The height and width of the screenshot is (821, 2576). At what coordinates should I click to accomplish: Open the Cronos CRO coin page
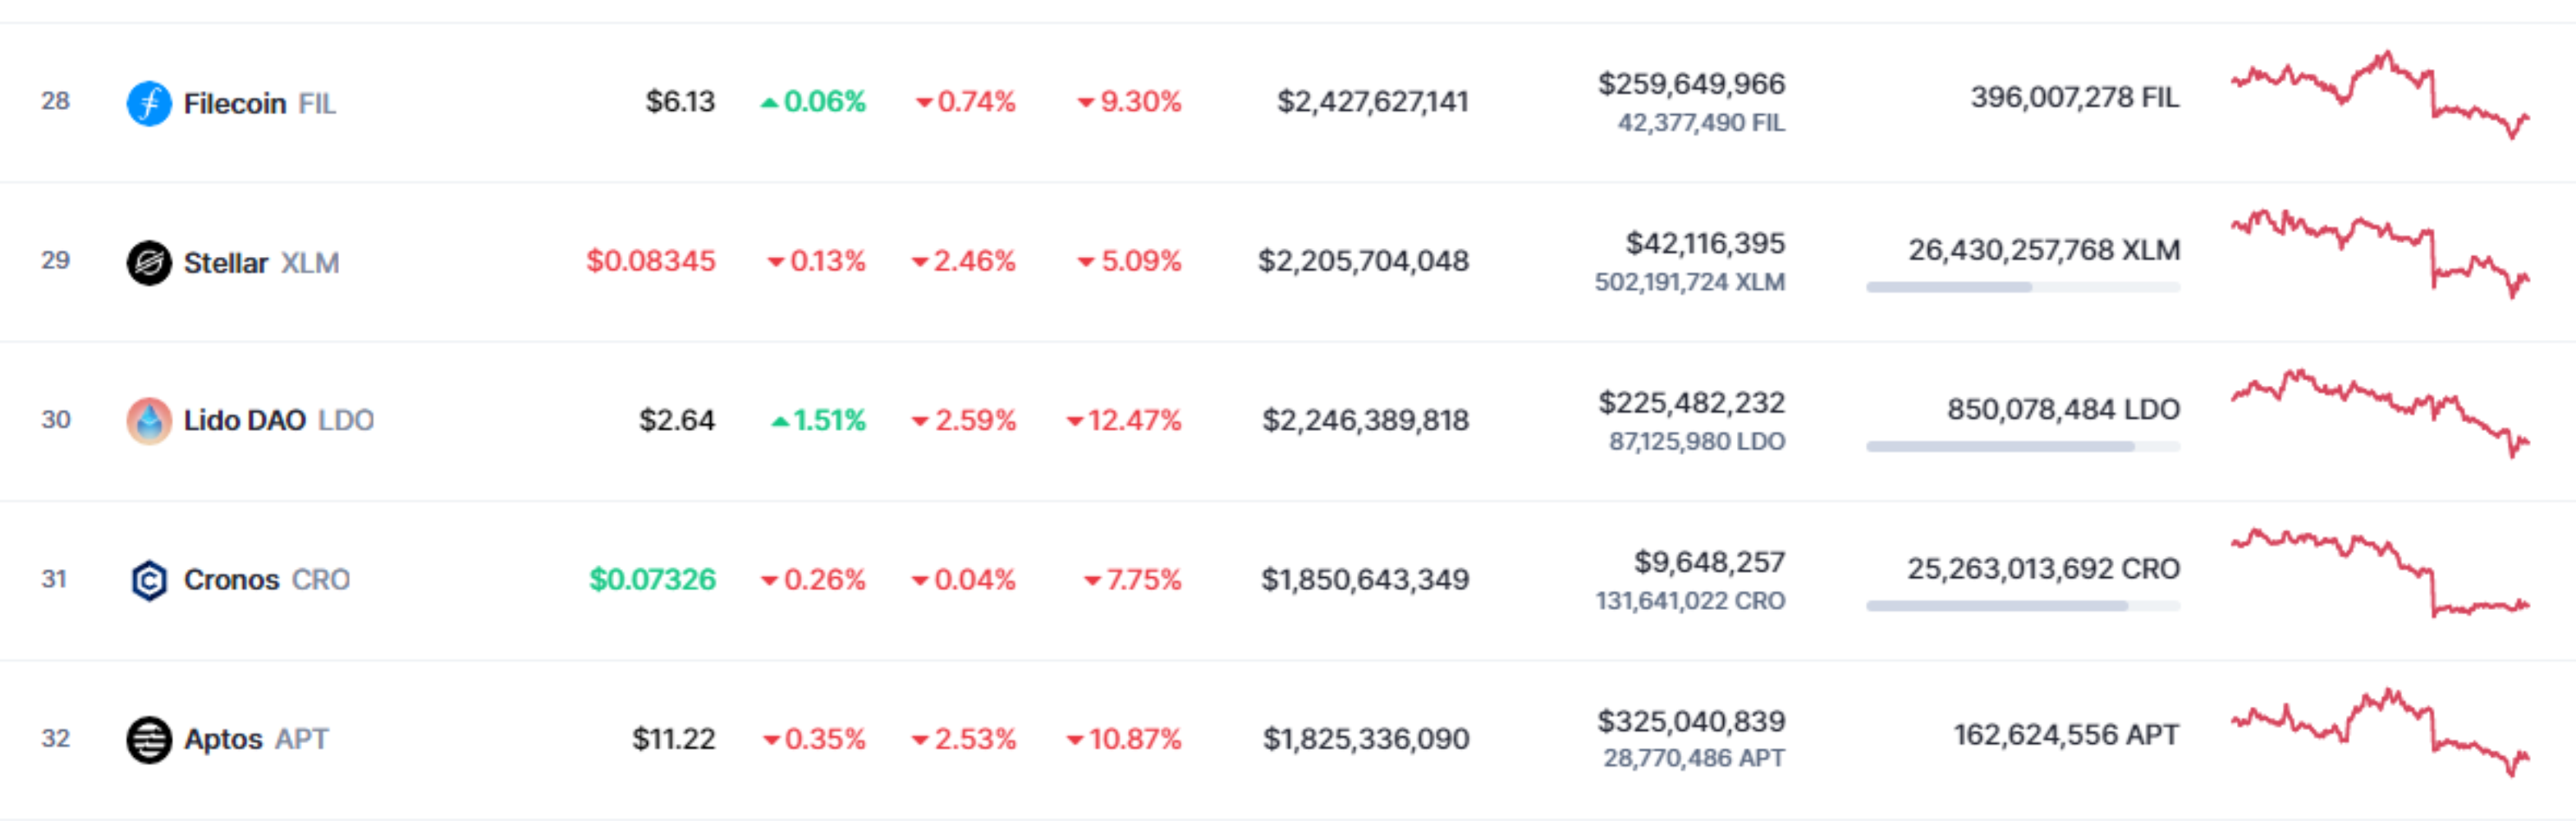pos(266,580)
